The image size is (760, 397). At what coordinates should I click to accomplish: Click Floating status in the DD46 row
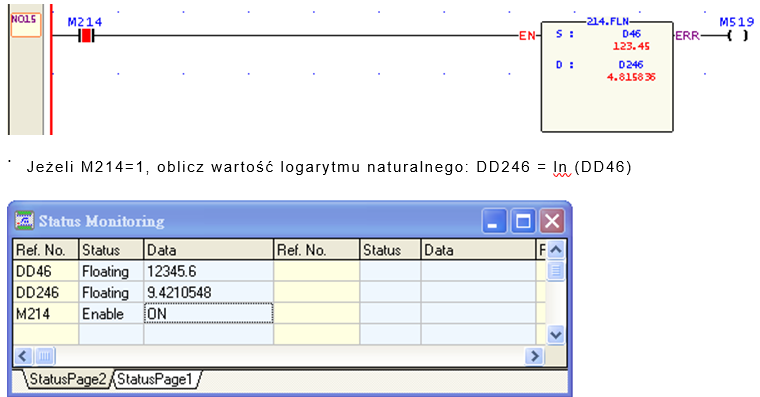(111, 271)
